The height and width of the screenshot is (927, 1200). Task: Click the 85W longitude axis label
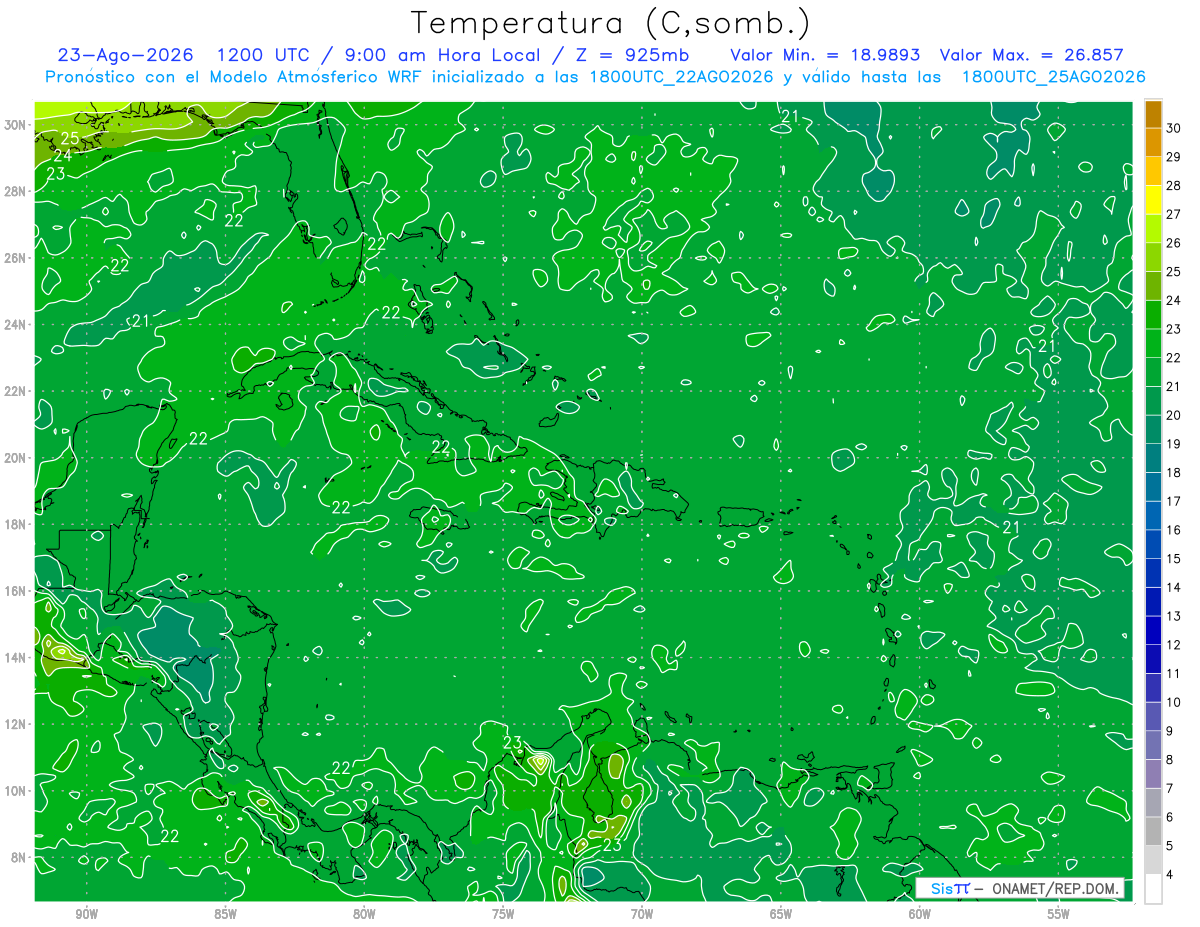pos(226,914)
